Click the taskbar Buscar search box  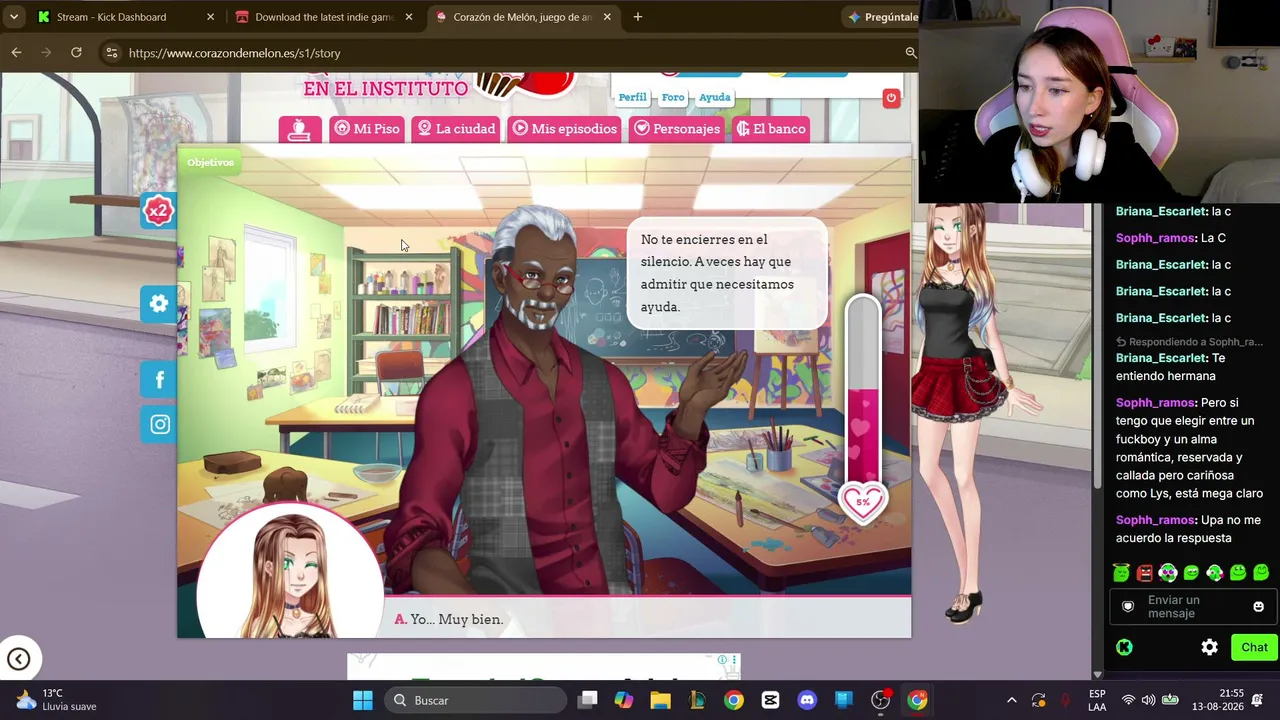(x=474, y=700)
